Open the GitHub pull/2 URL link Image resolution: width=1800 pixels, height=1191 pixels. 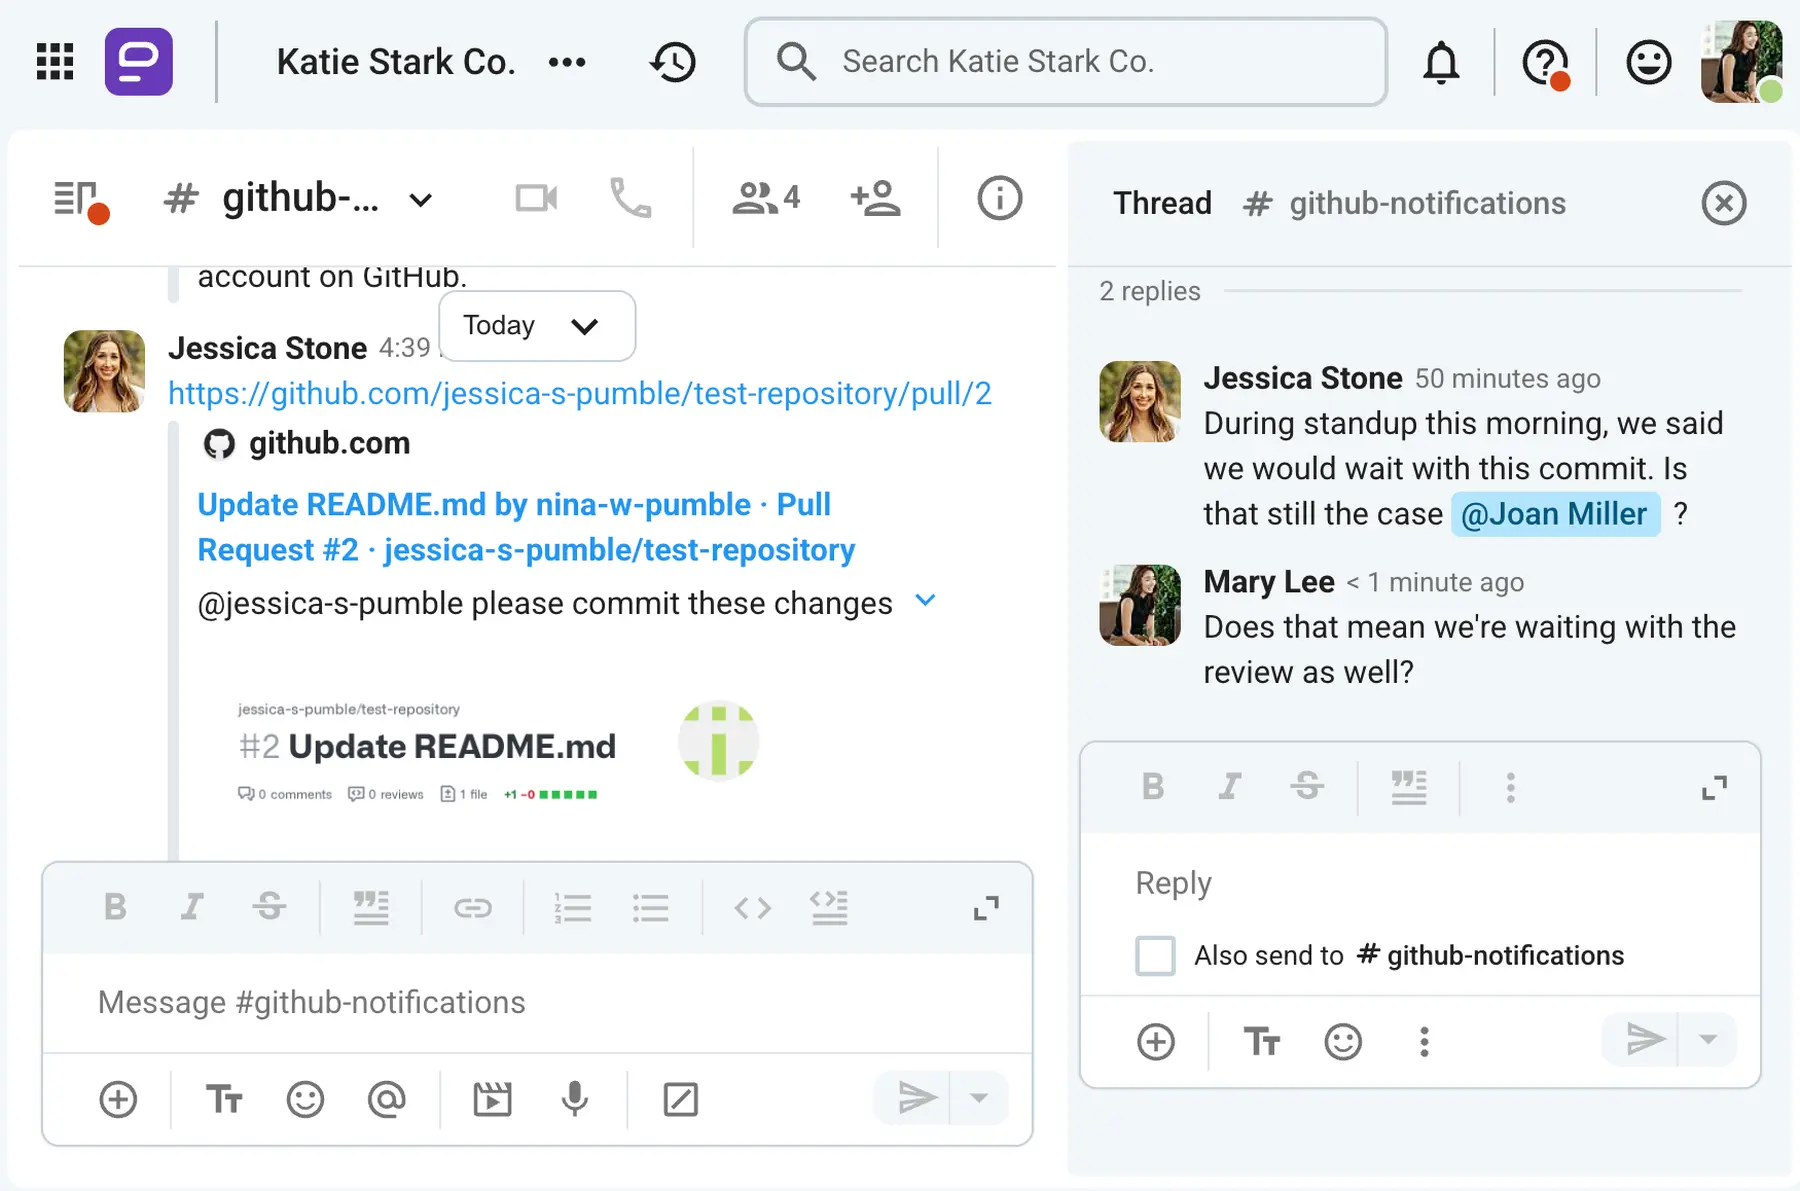coord(580,393)
